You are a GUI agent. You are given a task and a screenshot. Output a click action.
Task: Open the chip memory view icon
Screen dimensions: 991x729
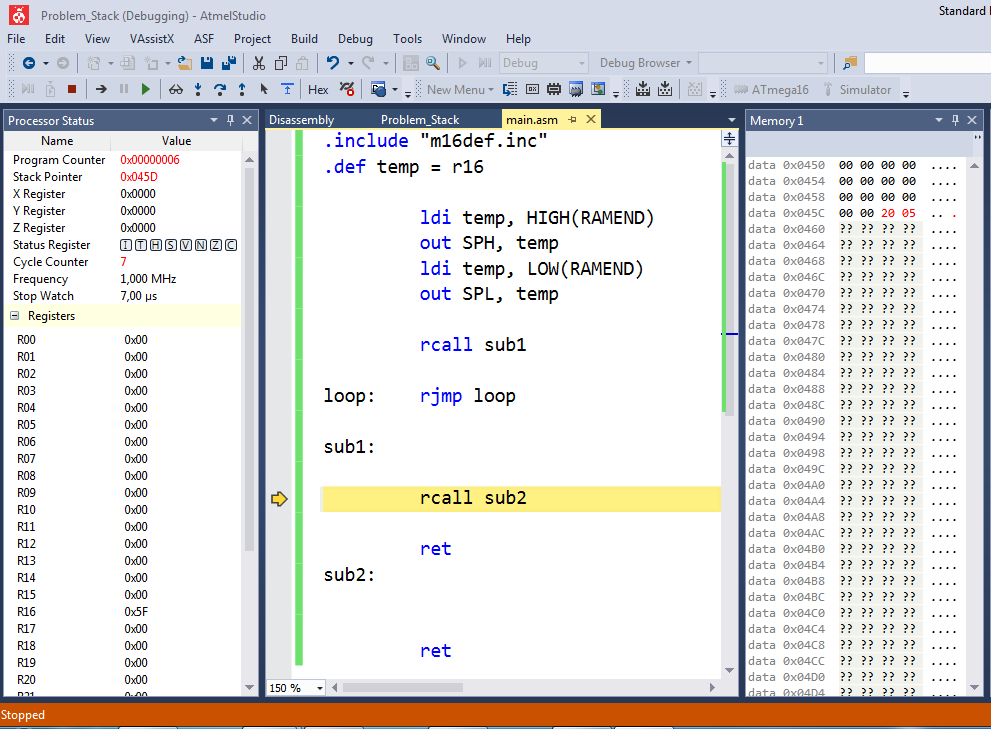point(554,89)
